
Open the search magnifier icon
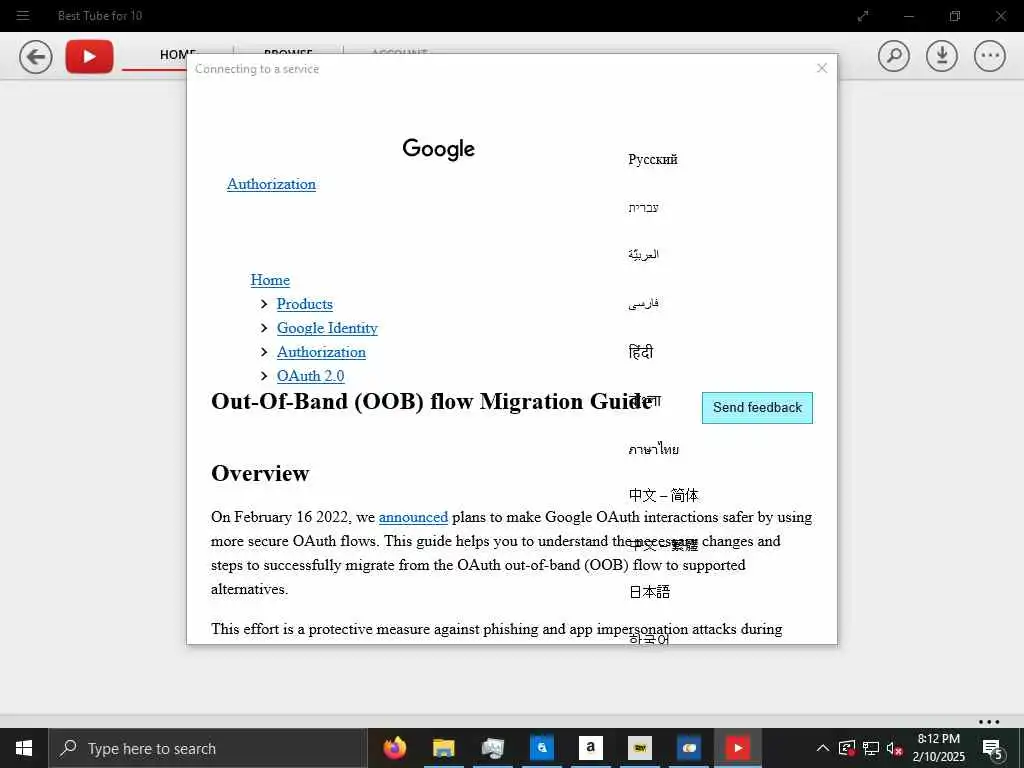click(893, 56)
